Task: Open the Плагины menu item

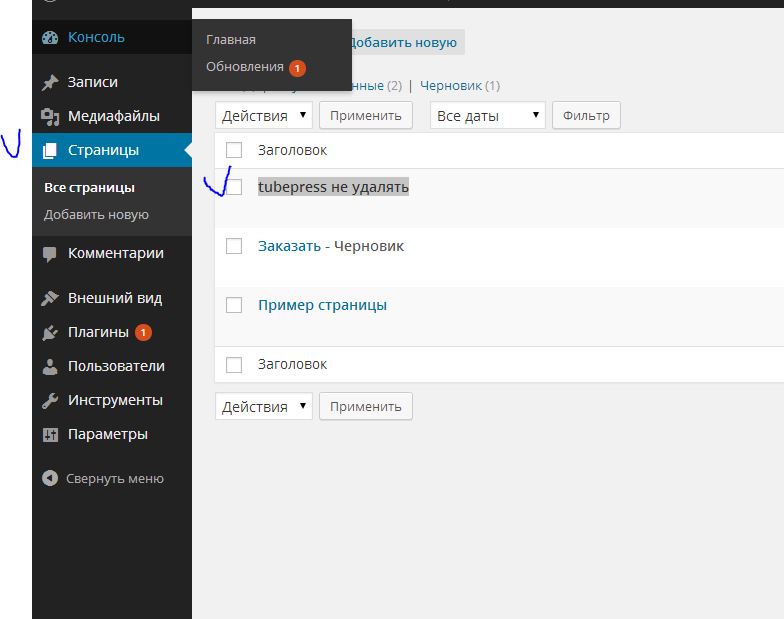Action: click(x=112, y=332)
